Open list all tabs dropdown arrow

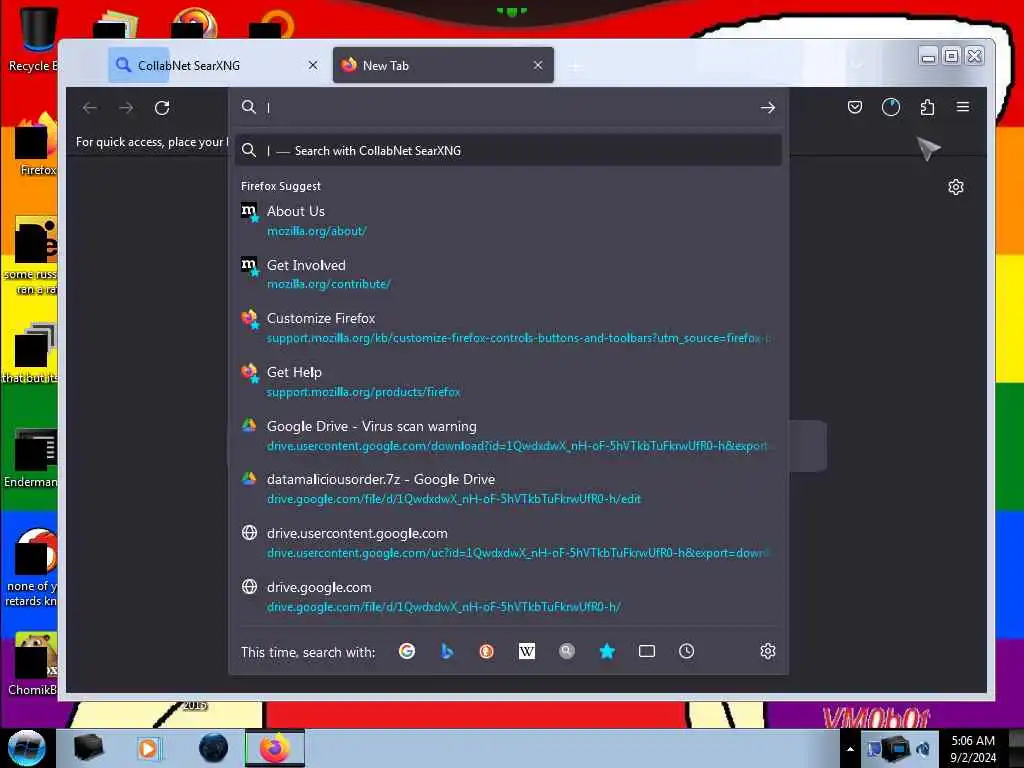click(857, 65)
